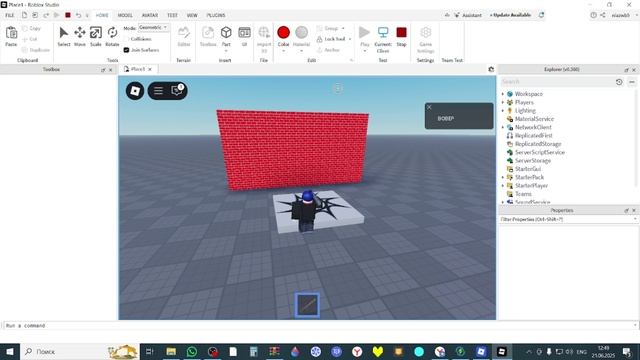Open the Assistant button
This screenshot has width=640, height=360.
point(468,15)
